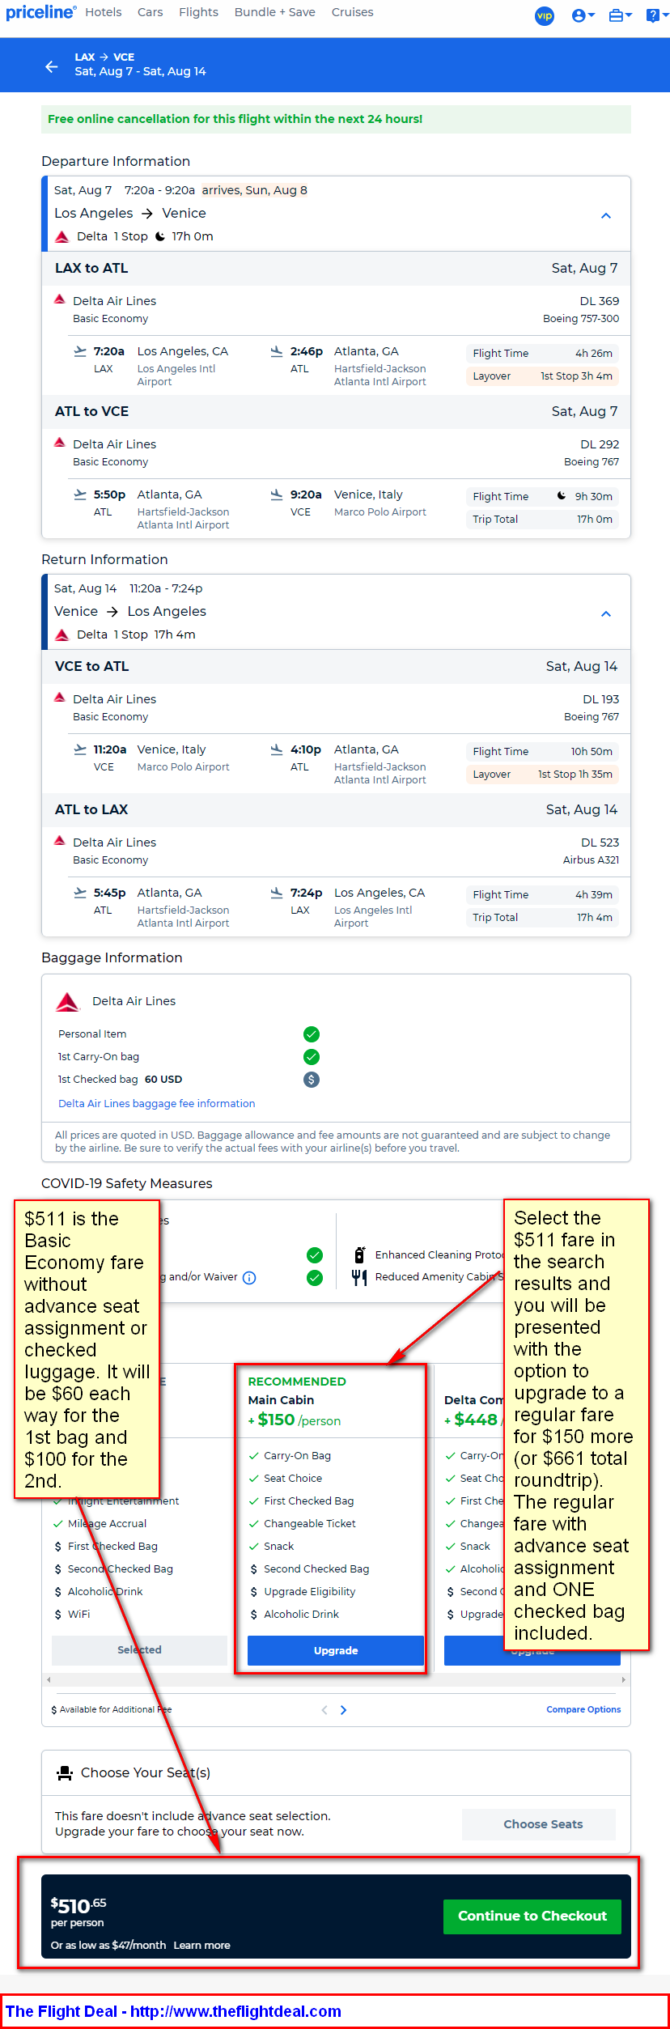Collapse the Los Angeles to Venice departure details
Screen dimensions: 670x2029
coord(606,216)
